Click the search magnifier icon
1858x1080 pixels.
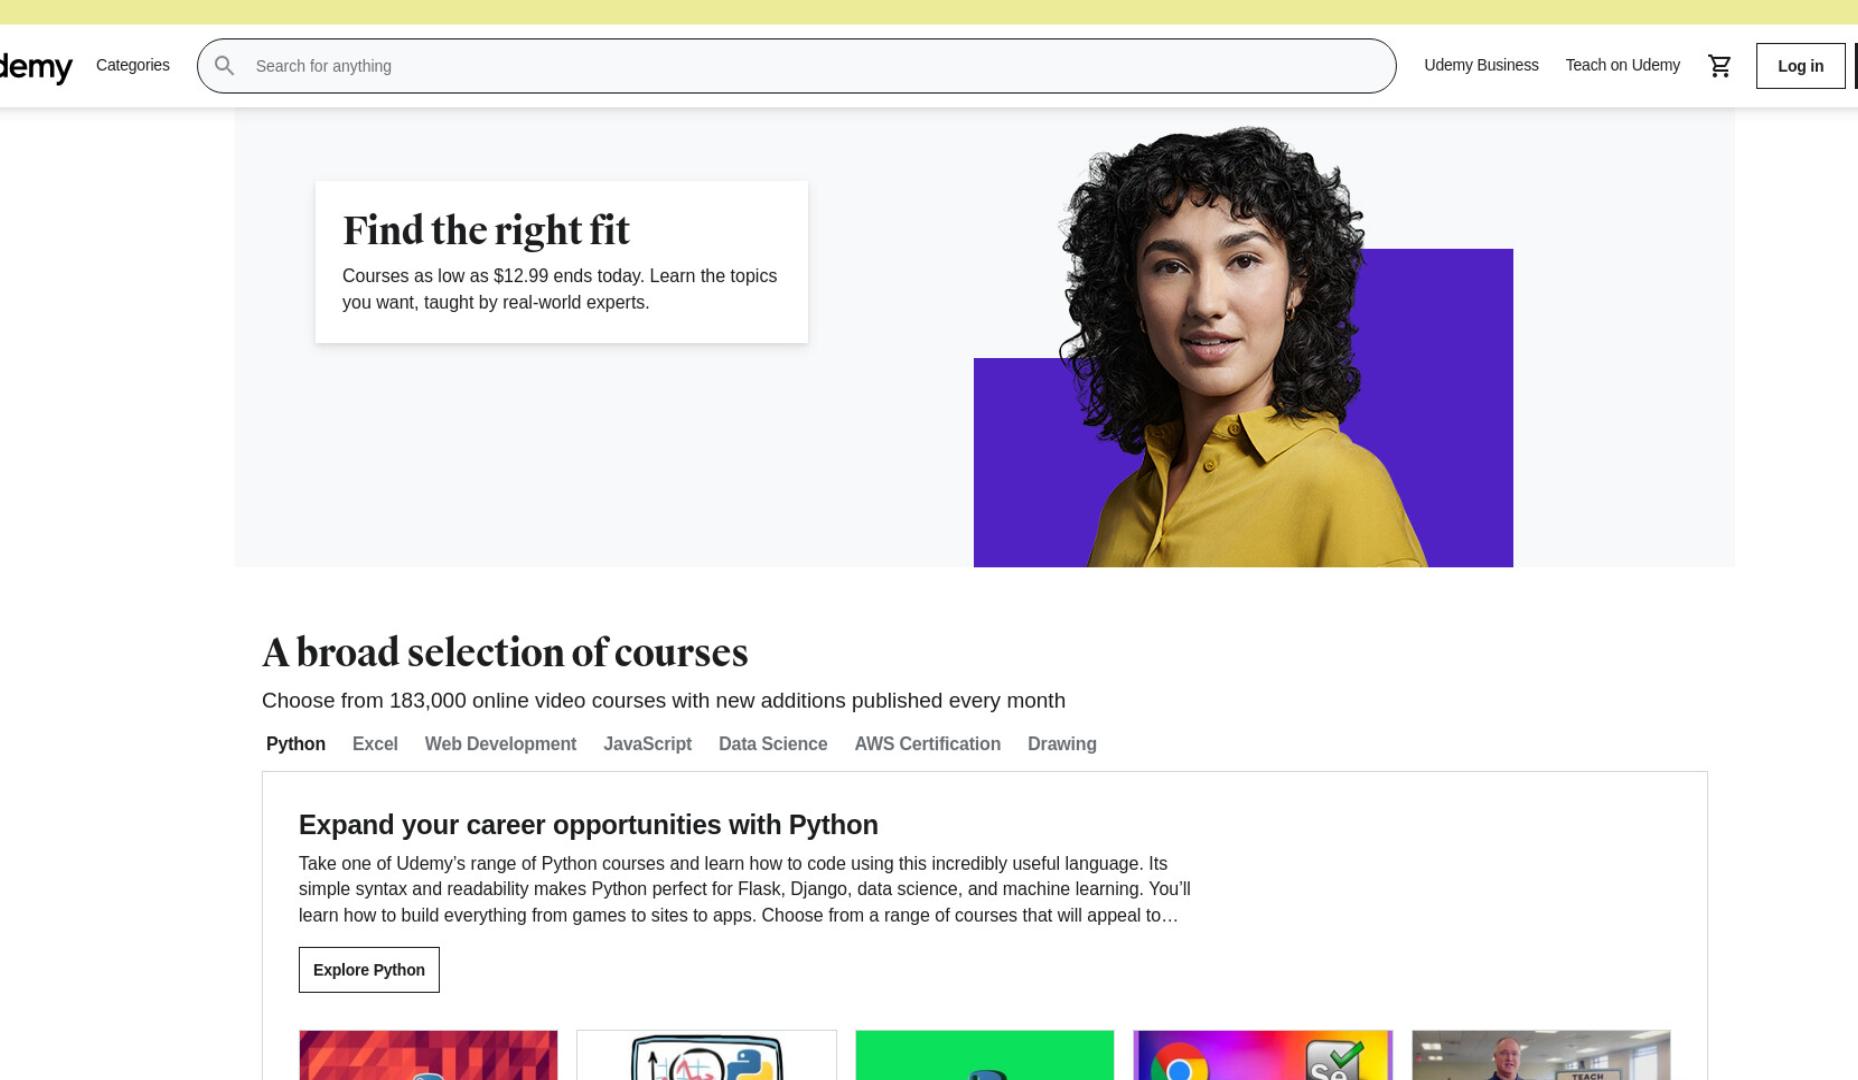click(x=225, y=66)
